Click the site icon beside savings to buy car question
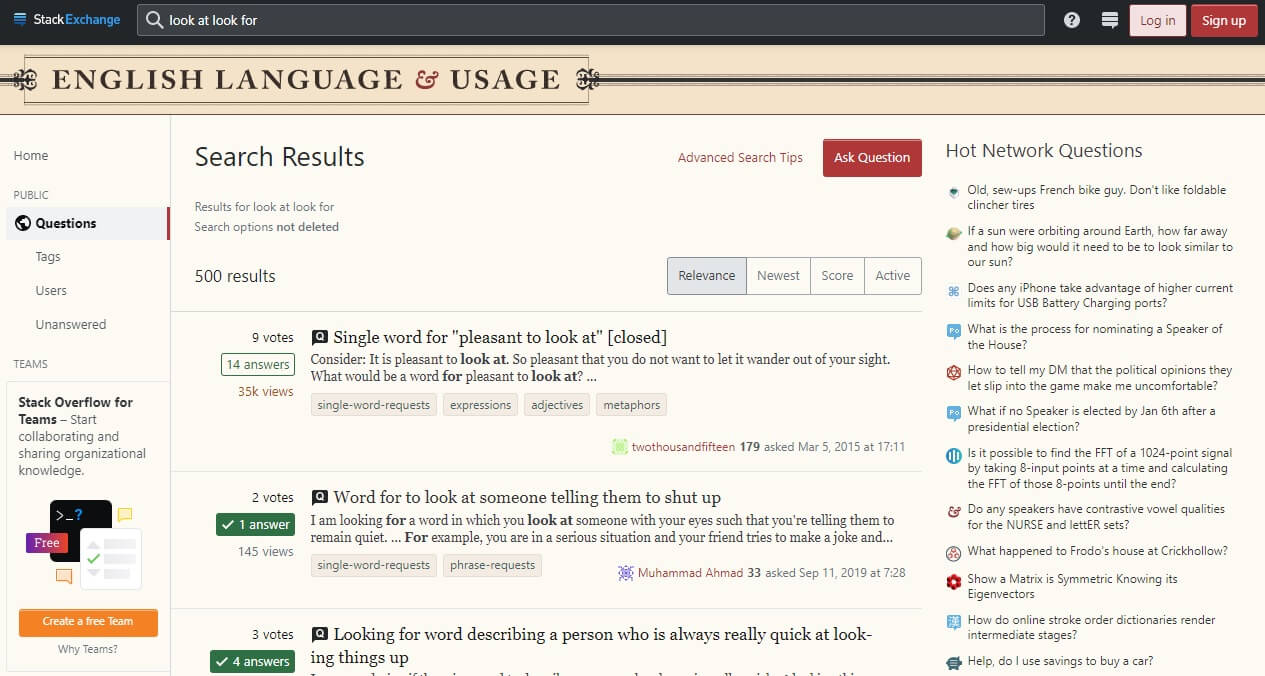Screen dimensions: 1265x676 pos(954,663)
